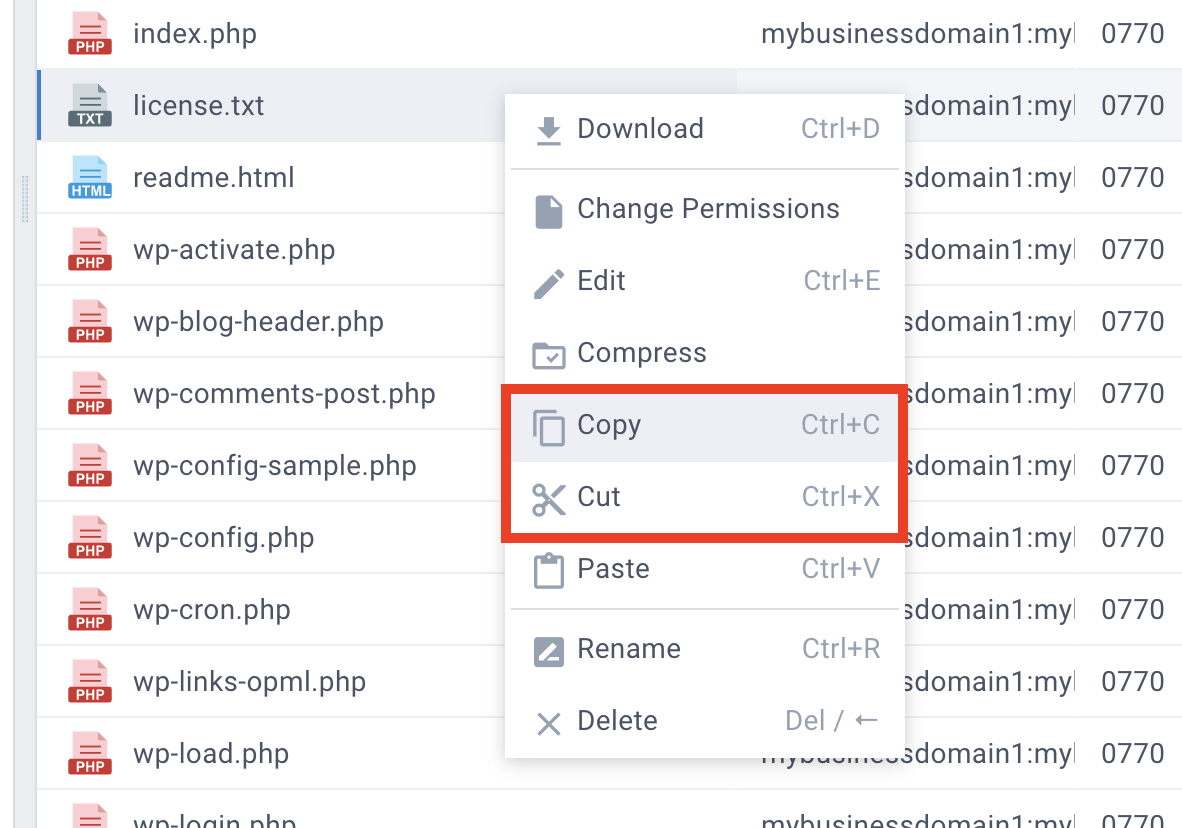Select the Change Permissions menu entry

click(x=708, y=210)
